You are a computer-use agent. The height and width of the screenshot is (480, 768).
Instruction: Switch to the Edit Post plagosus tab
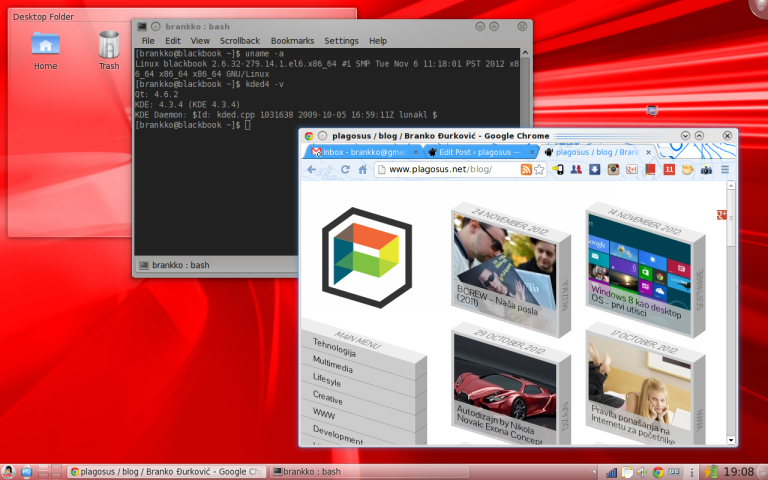pyautogui.click(x=480, y=152)
